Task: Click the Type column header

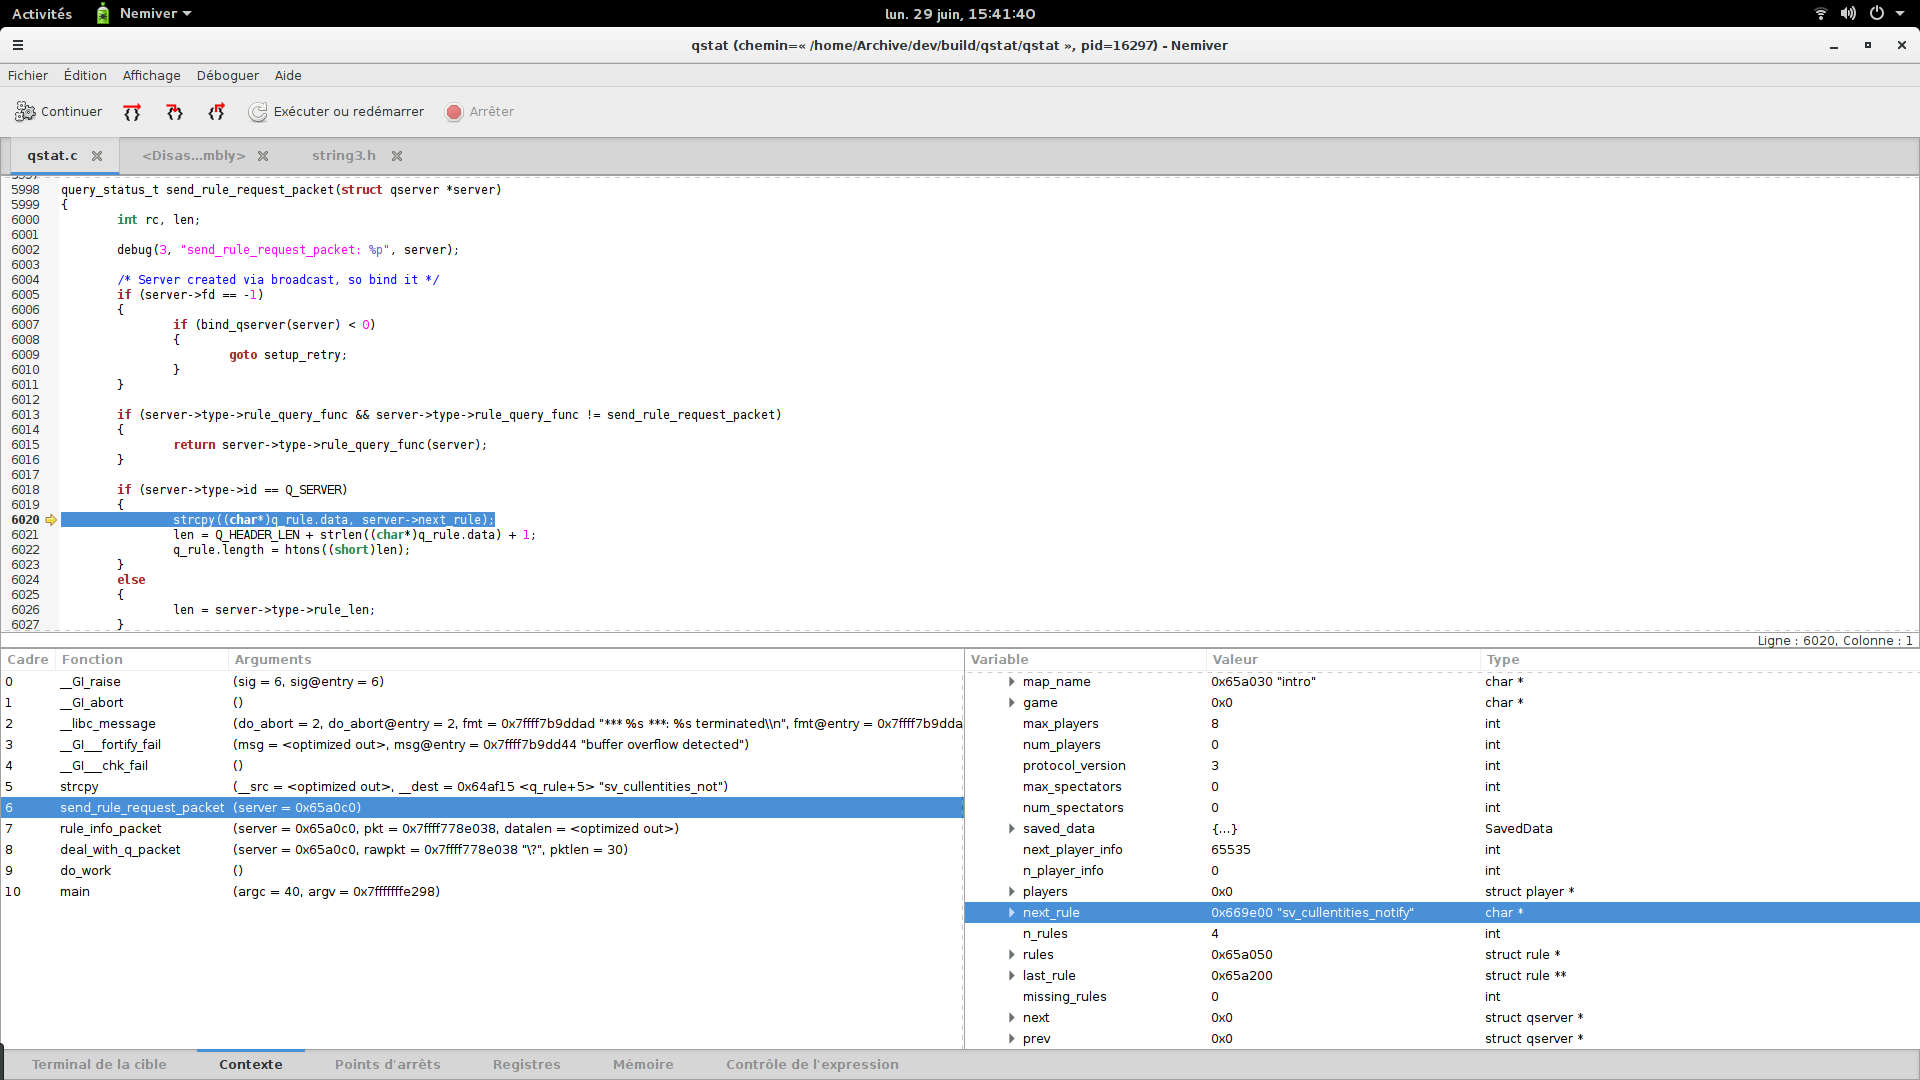Action: [x=1700, y=660]
